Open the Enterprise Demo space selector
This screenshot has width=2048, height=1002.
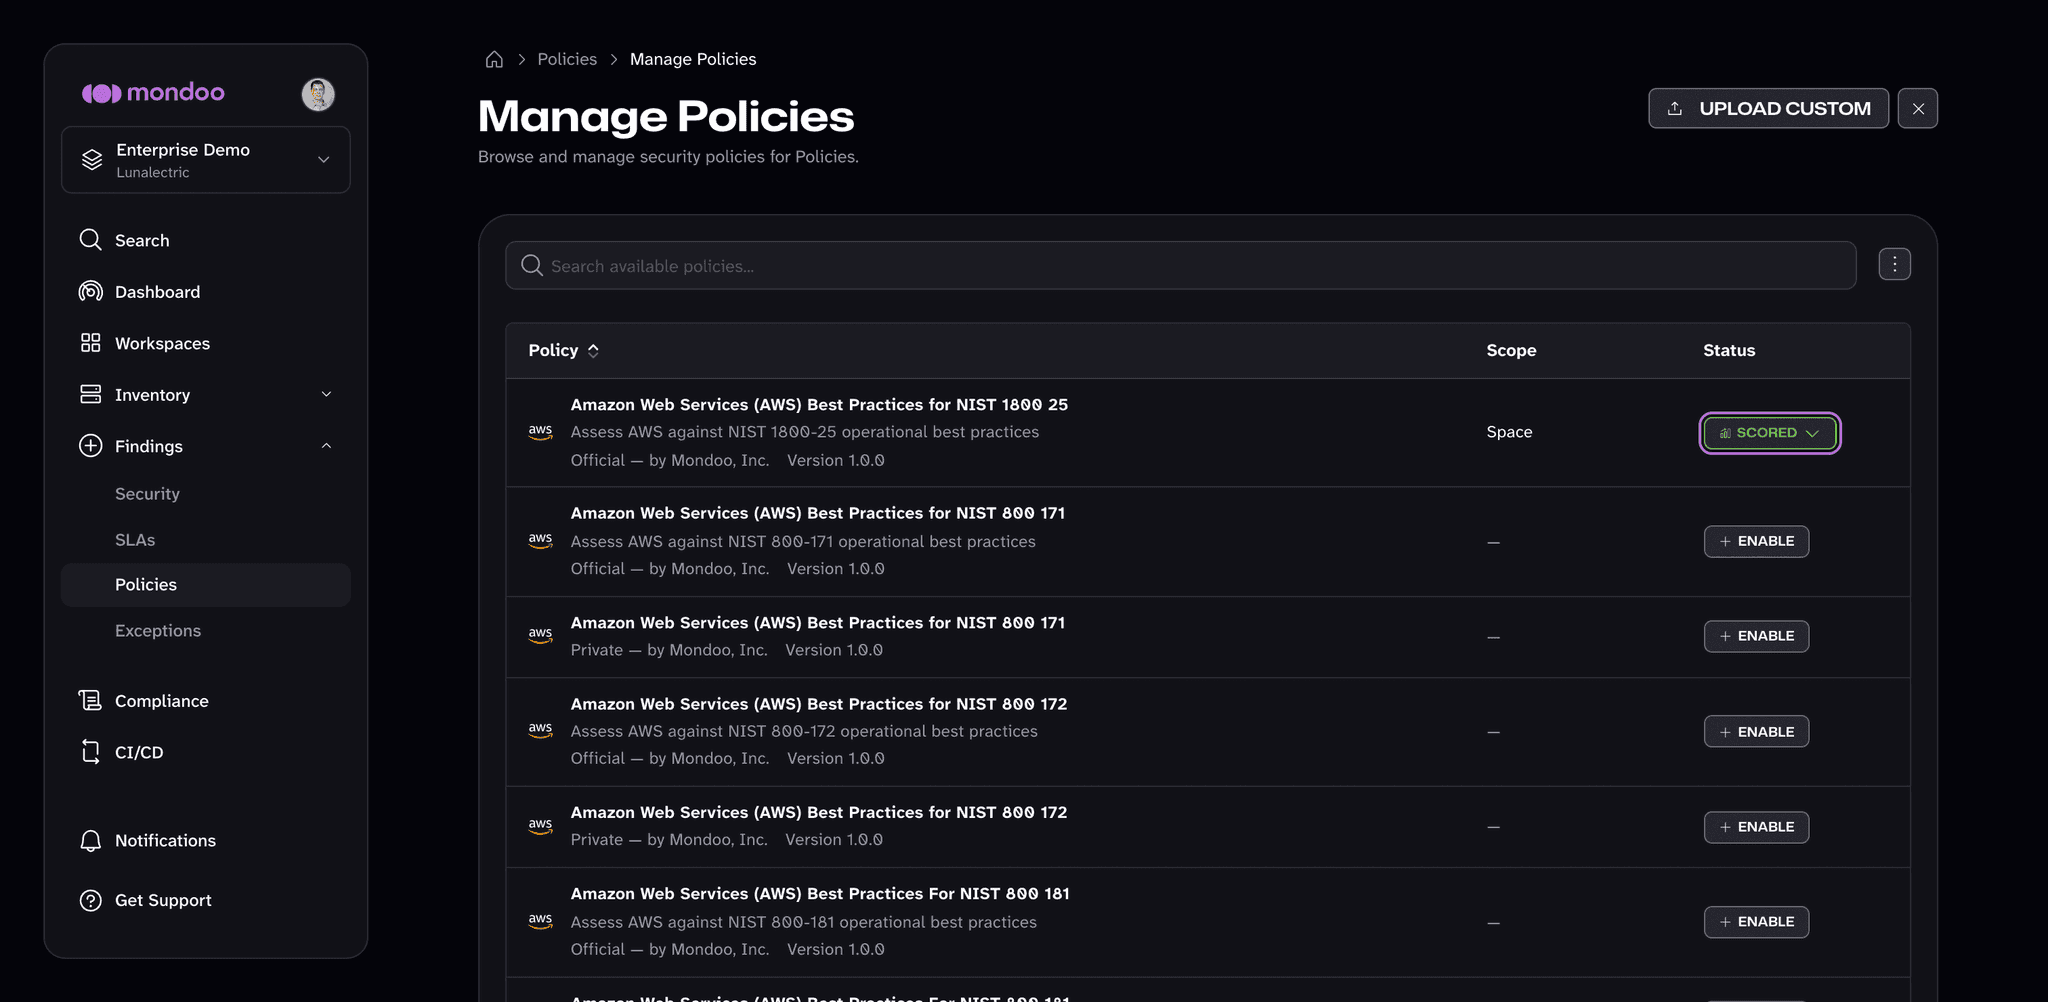pyautogui.click(x=206, y=160)
